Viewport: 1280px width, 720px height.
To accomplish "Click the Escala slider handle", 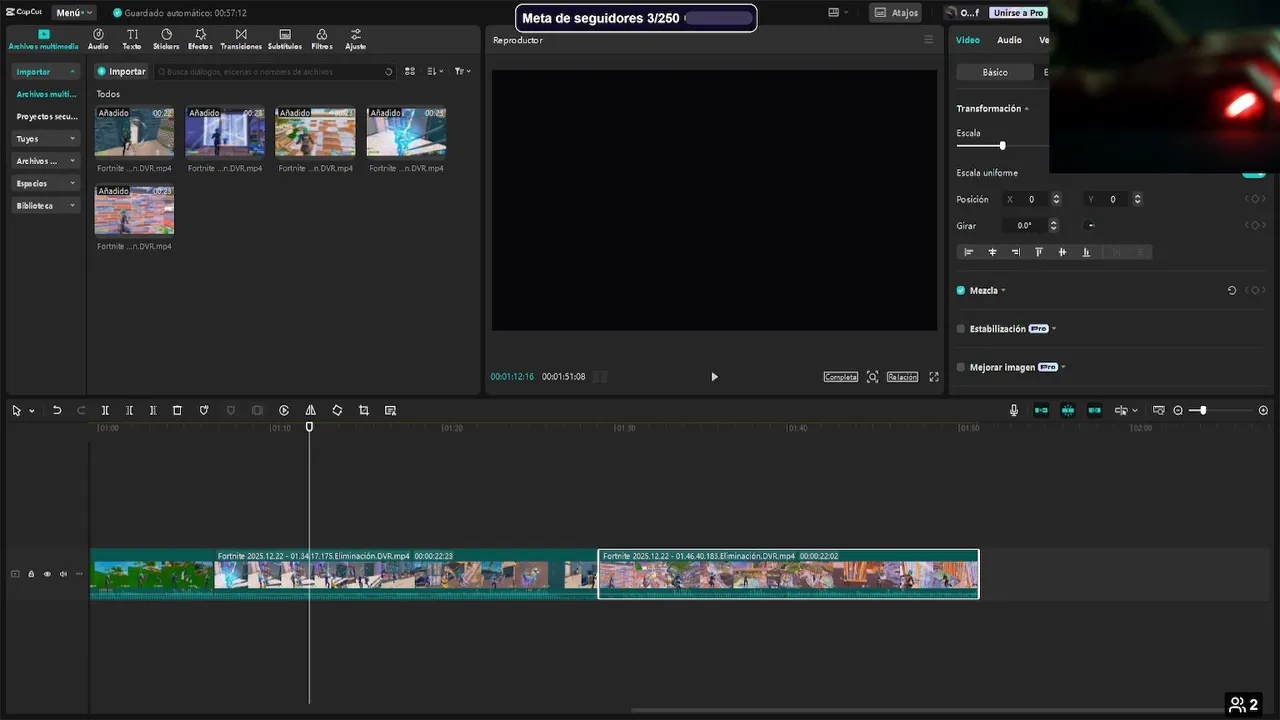I will click(x=1002, y=146).
